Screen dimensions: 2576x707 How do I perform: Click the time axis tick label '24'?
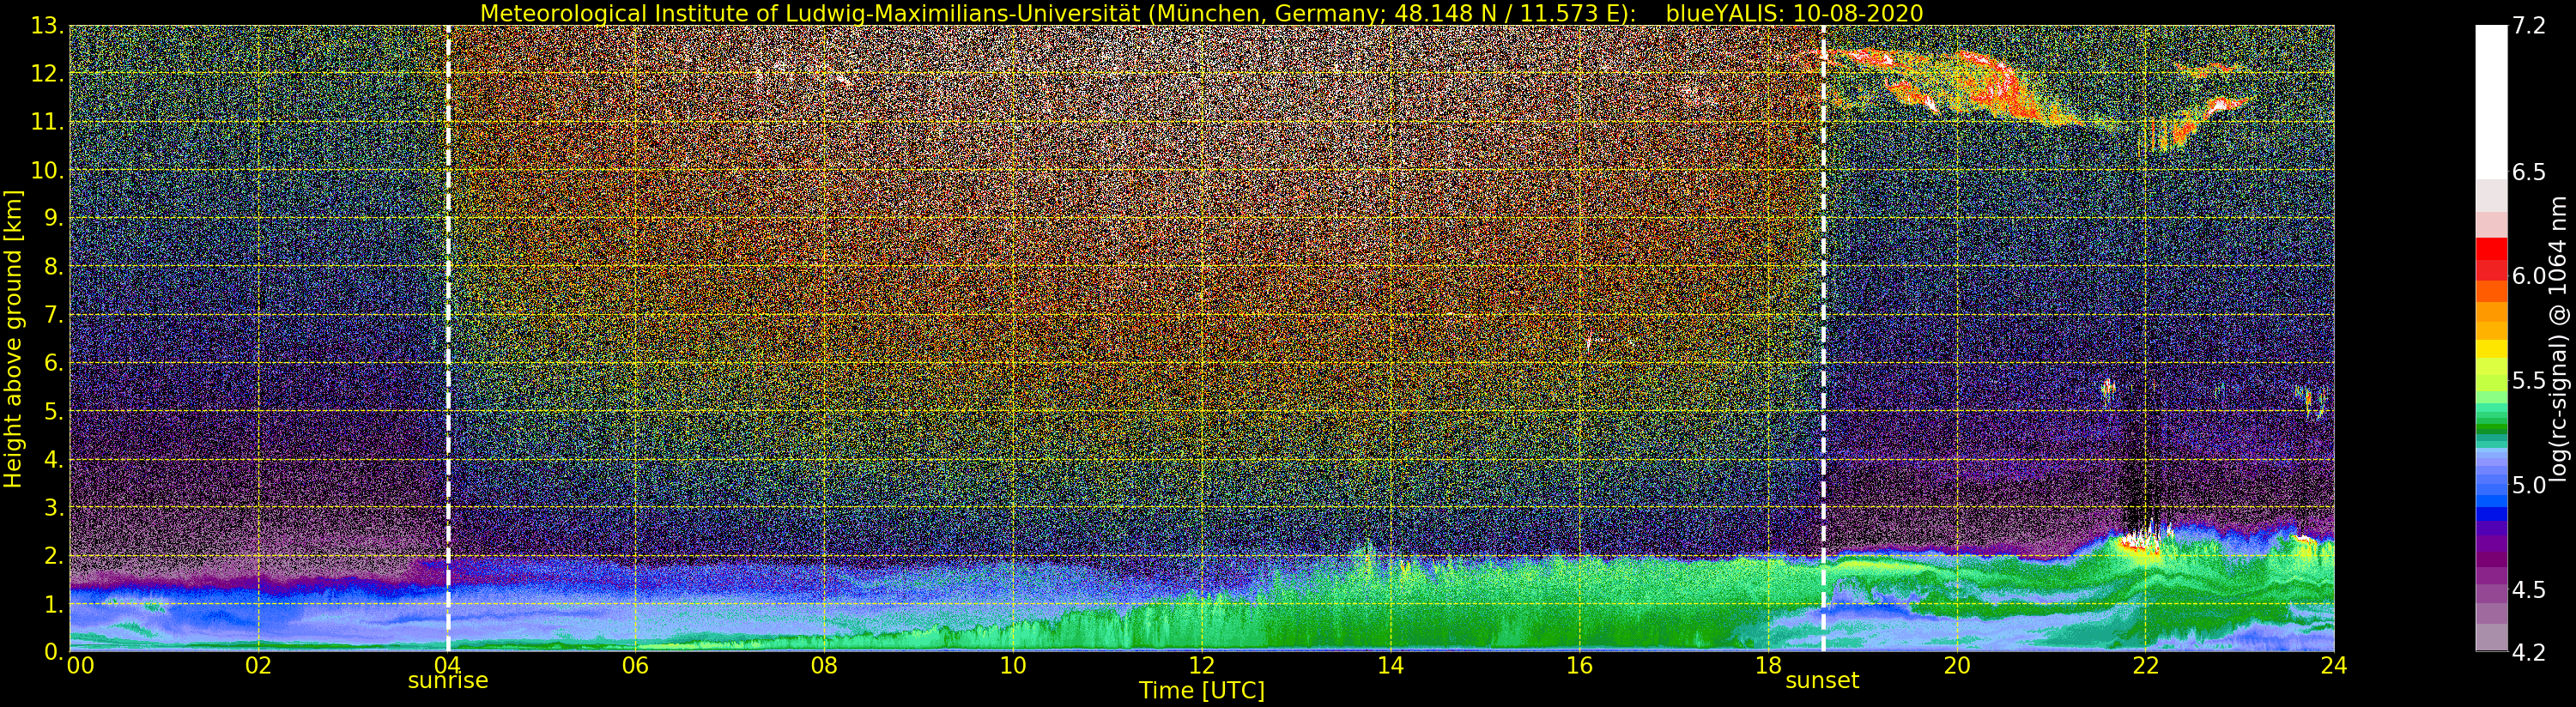tap(2334, 665)
